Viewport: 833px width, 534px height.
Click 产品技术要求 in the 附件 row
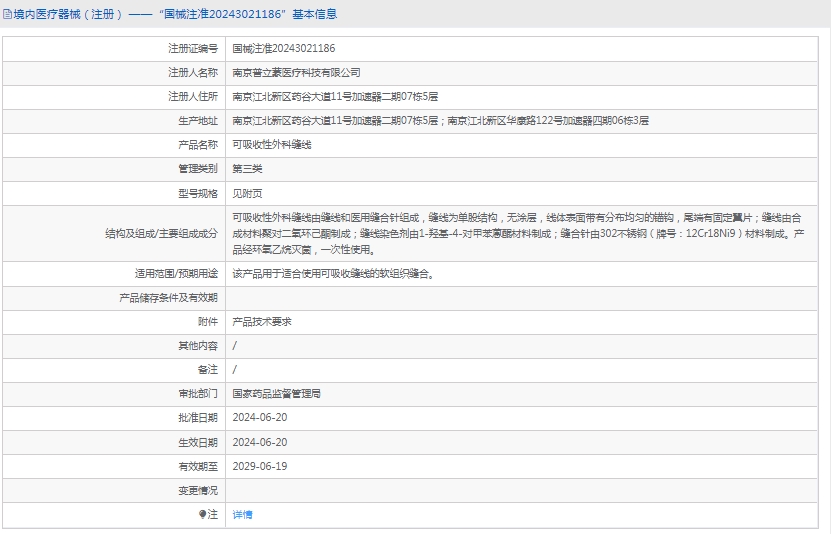tap(262, 321)
